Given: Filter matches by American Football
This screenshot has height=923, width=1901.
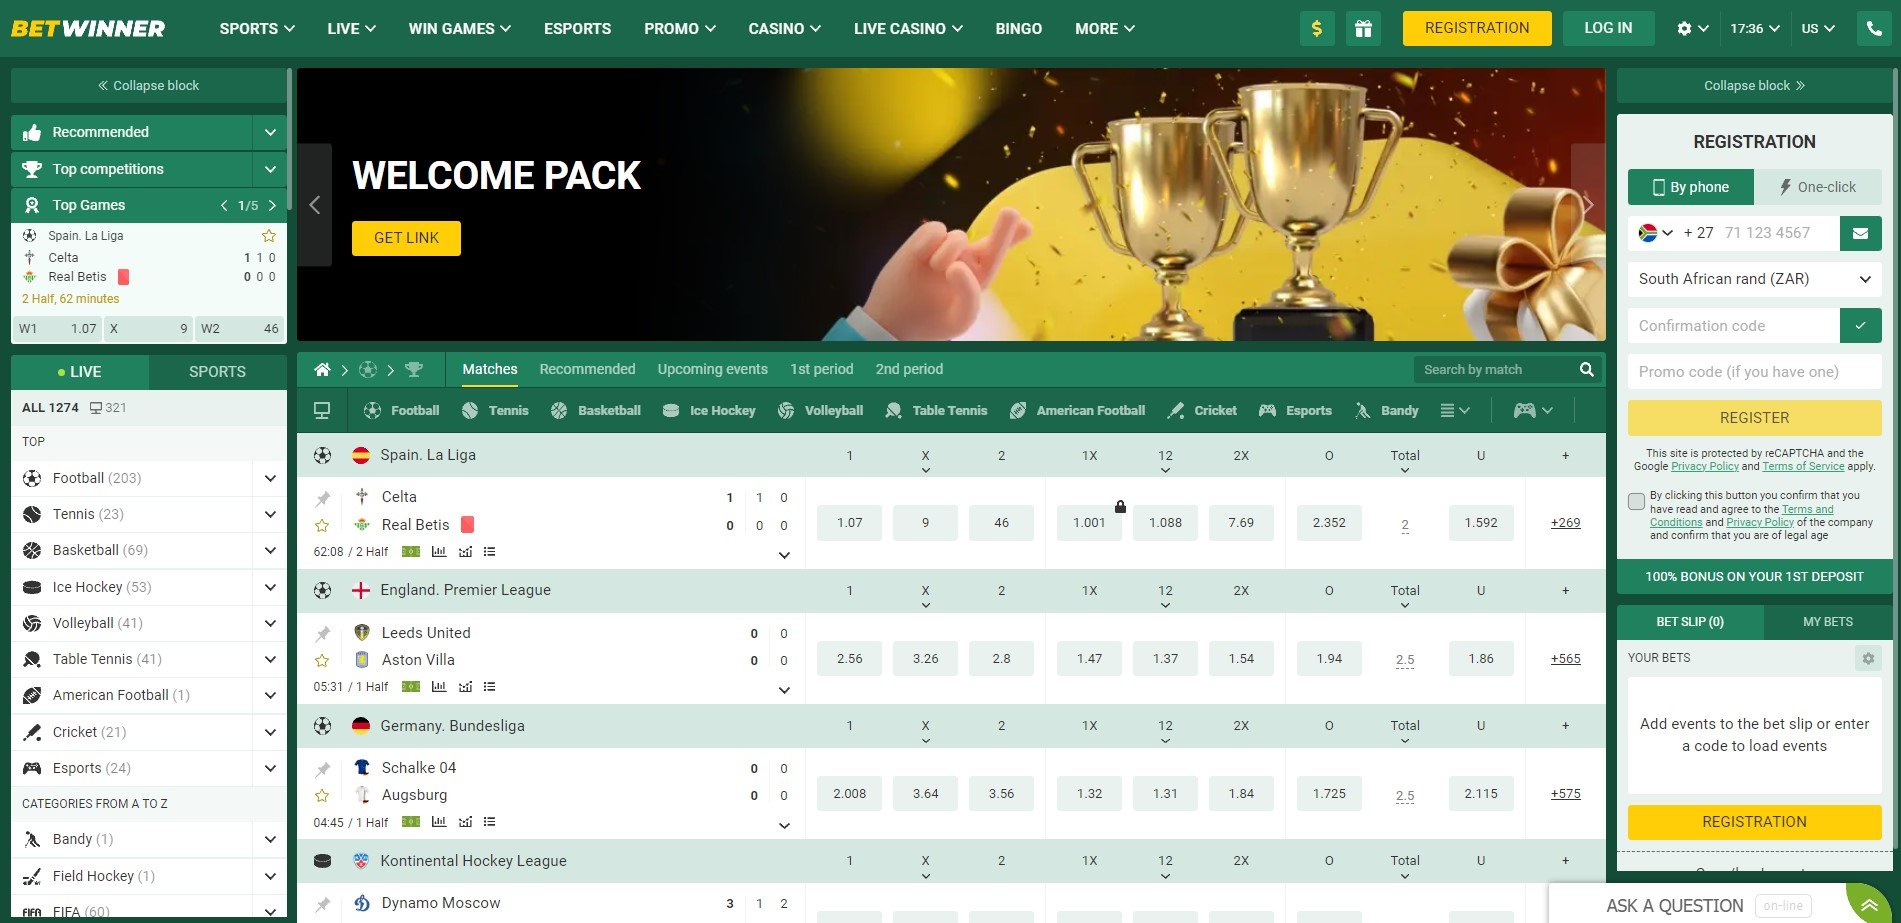Looking at the screenshot, I should tap(1077, 411).
